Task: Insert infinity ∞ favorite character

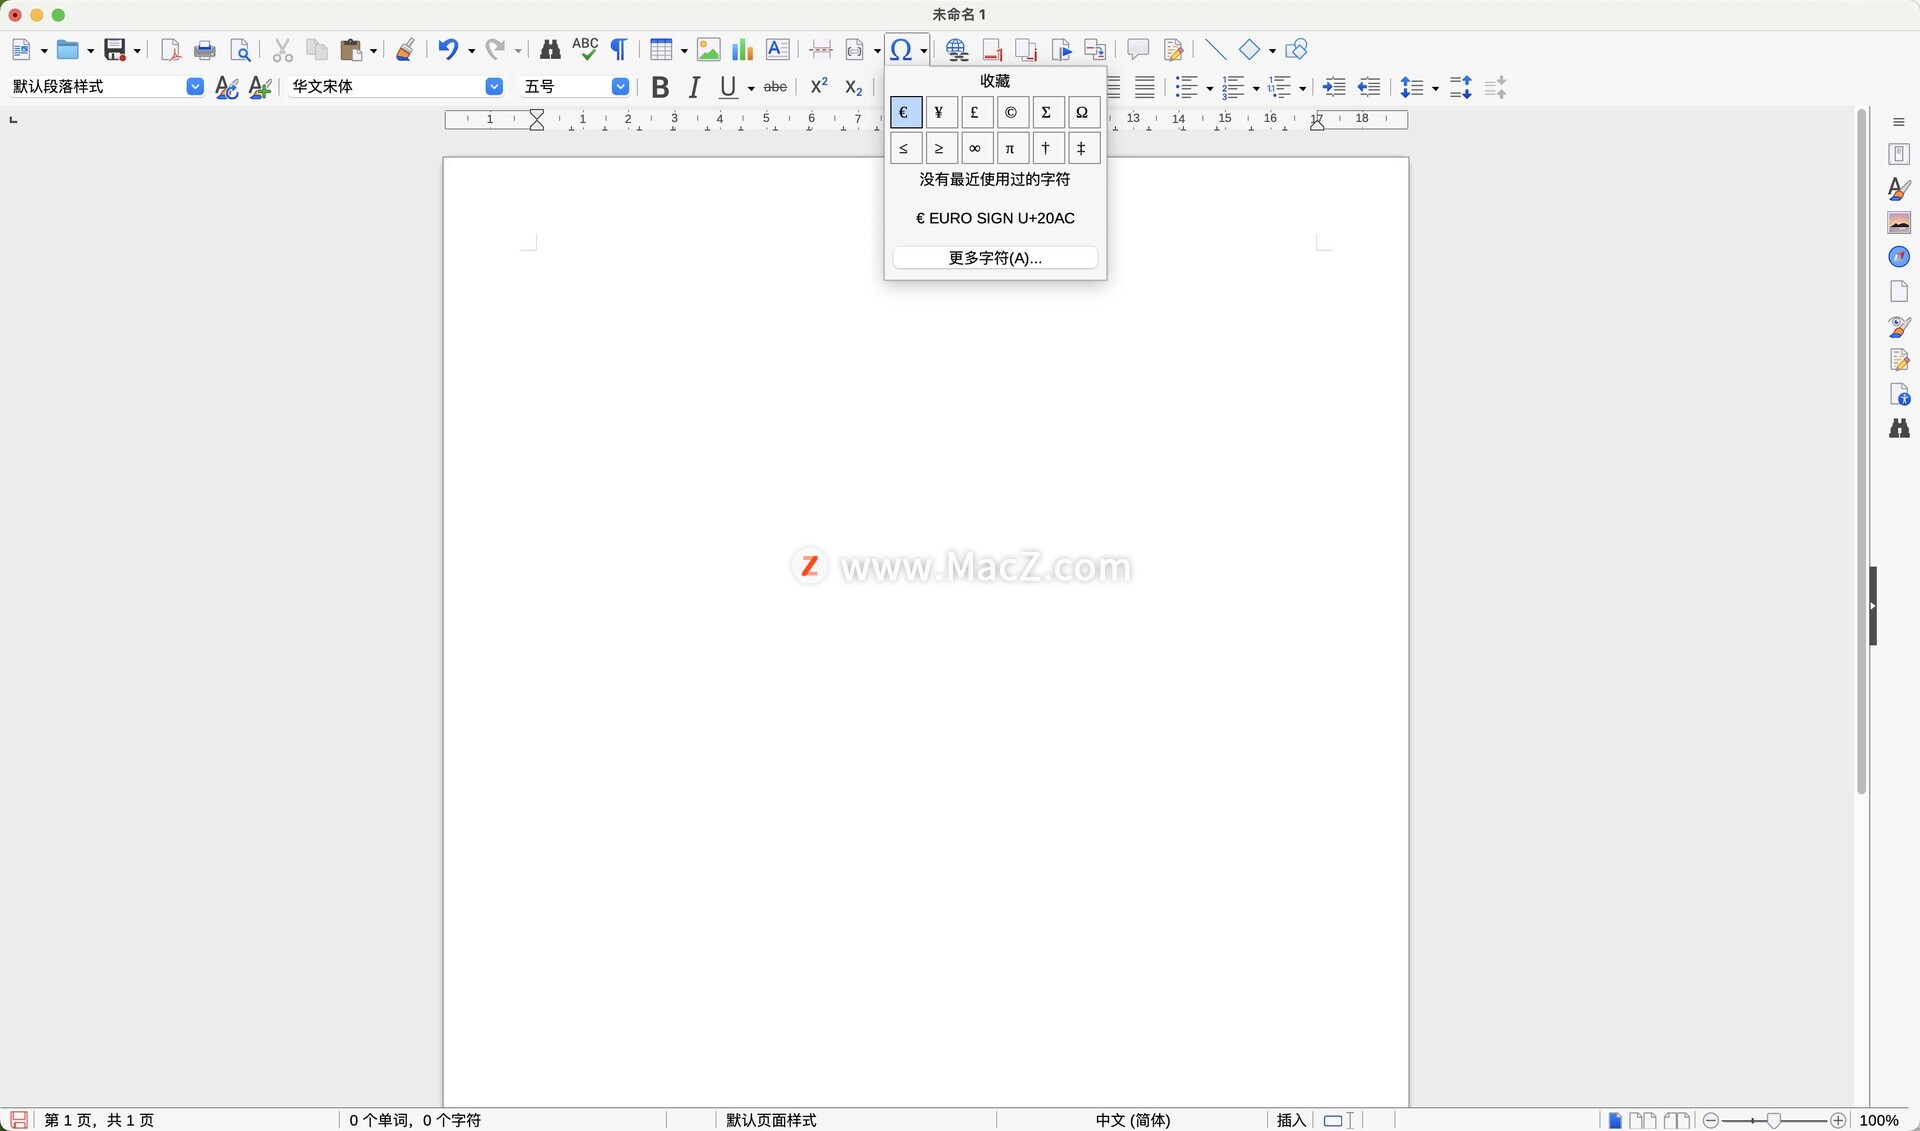Action: click(975, 148)
